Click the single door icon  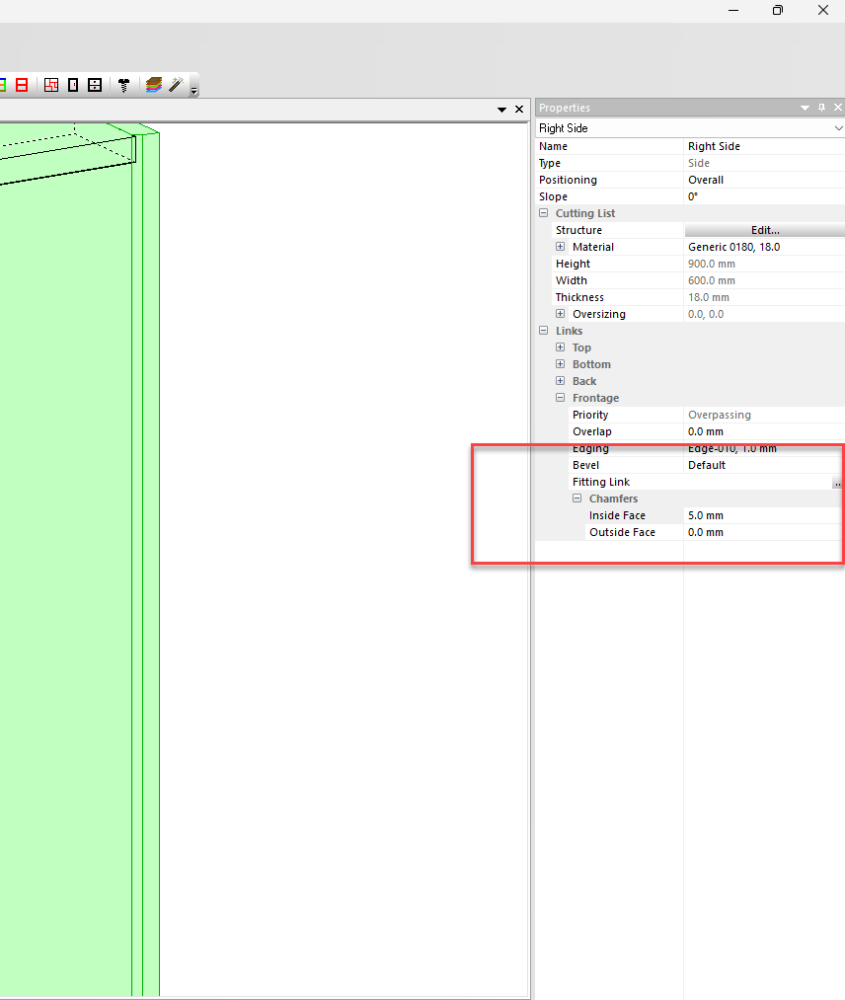pyautogui.click(x=73, y=85)
